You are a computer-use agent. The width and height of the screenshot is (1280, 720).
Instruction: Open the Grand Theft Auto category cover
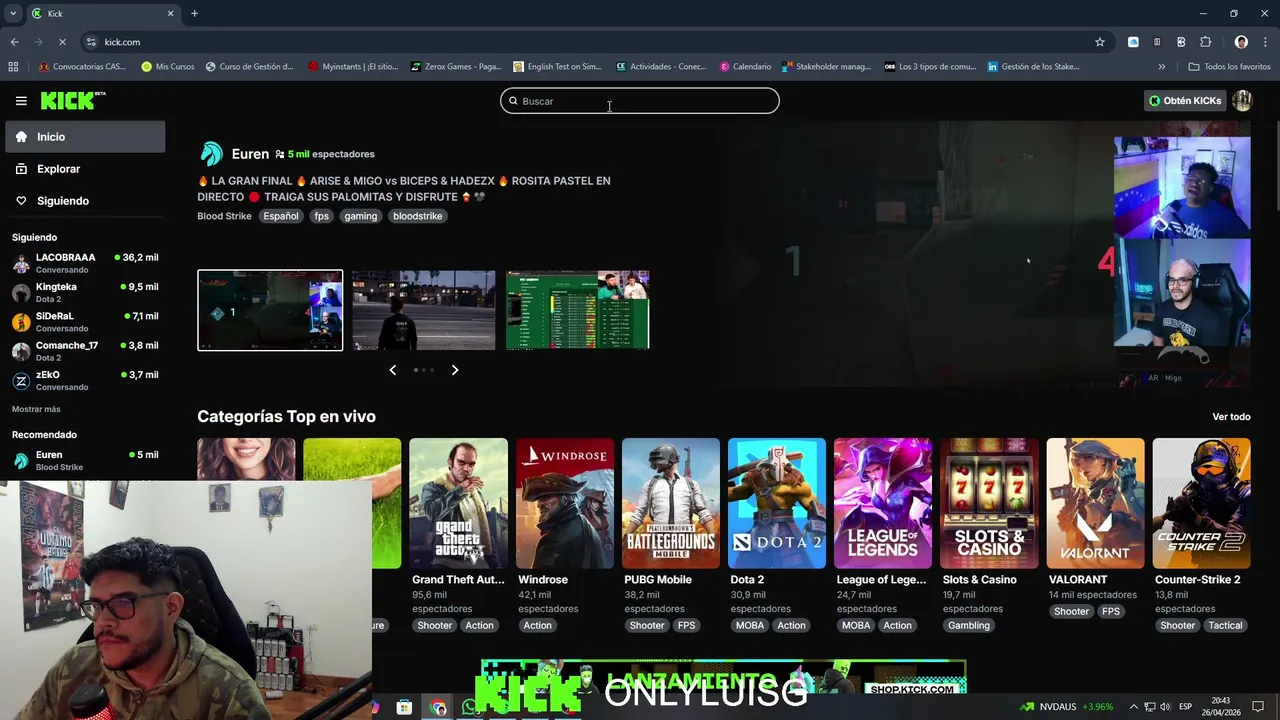coord(458,503)
